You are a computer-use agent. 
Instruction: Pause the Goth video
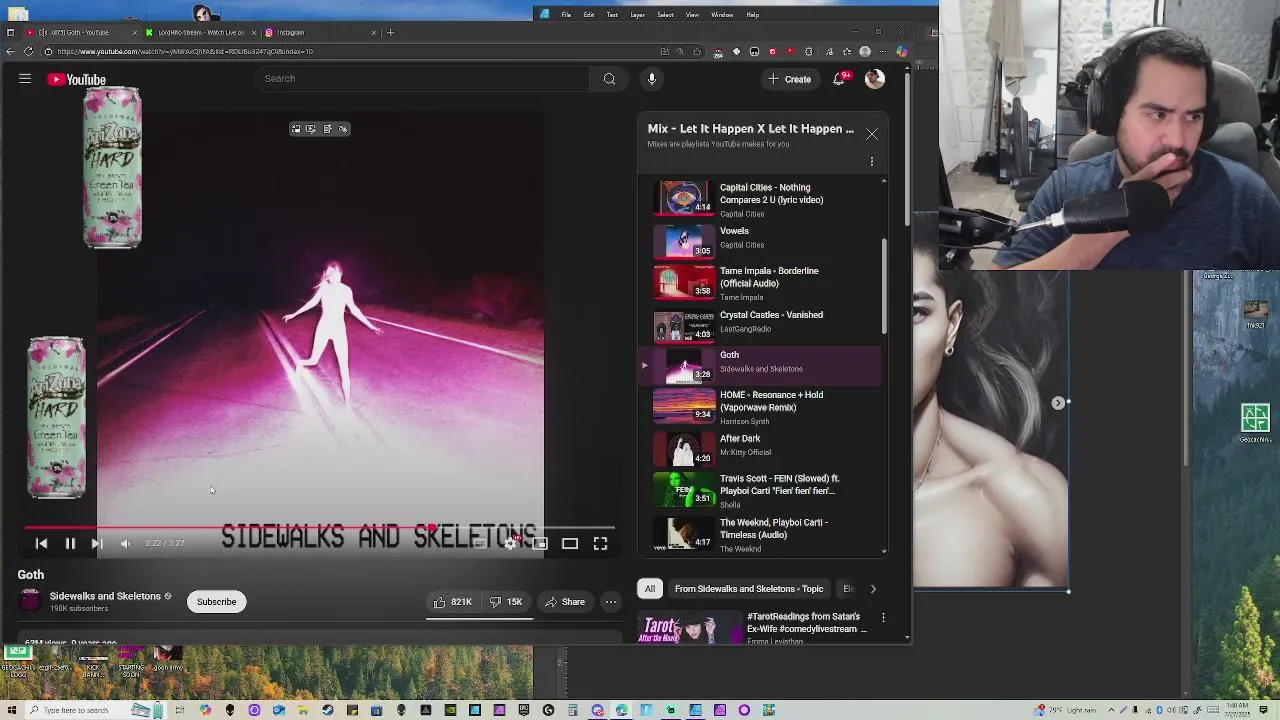(x=70, y=543)
